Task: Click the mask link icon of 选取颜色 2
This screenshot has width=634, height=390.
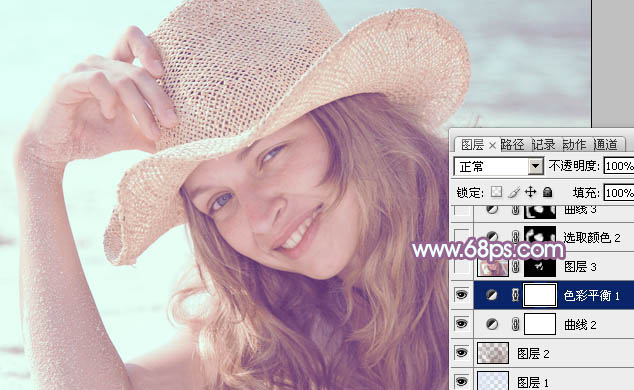Action: coord(515,237)
